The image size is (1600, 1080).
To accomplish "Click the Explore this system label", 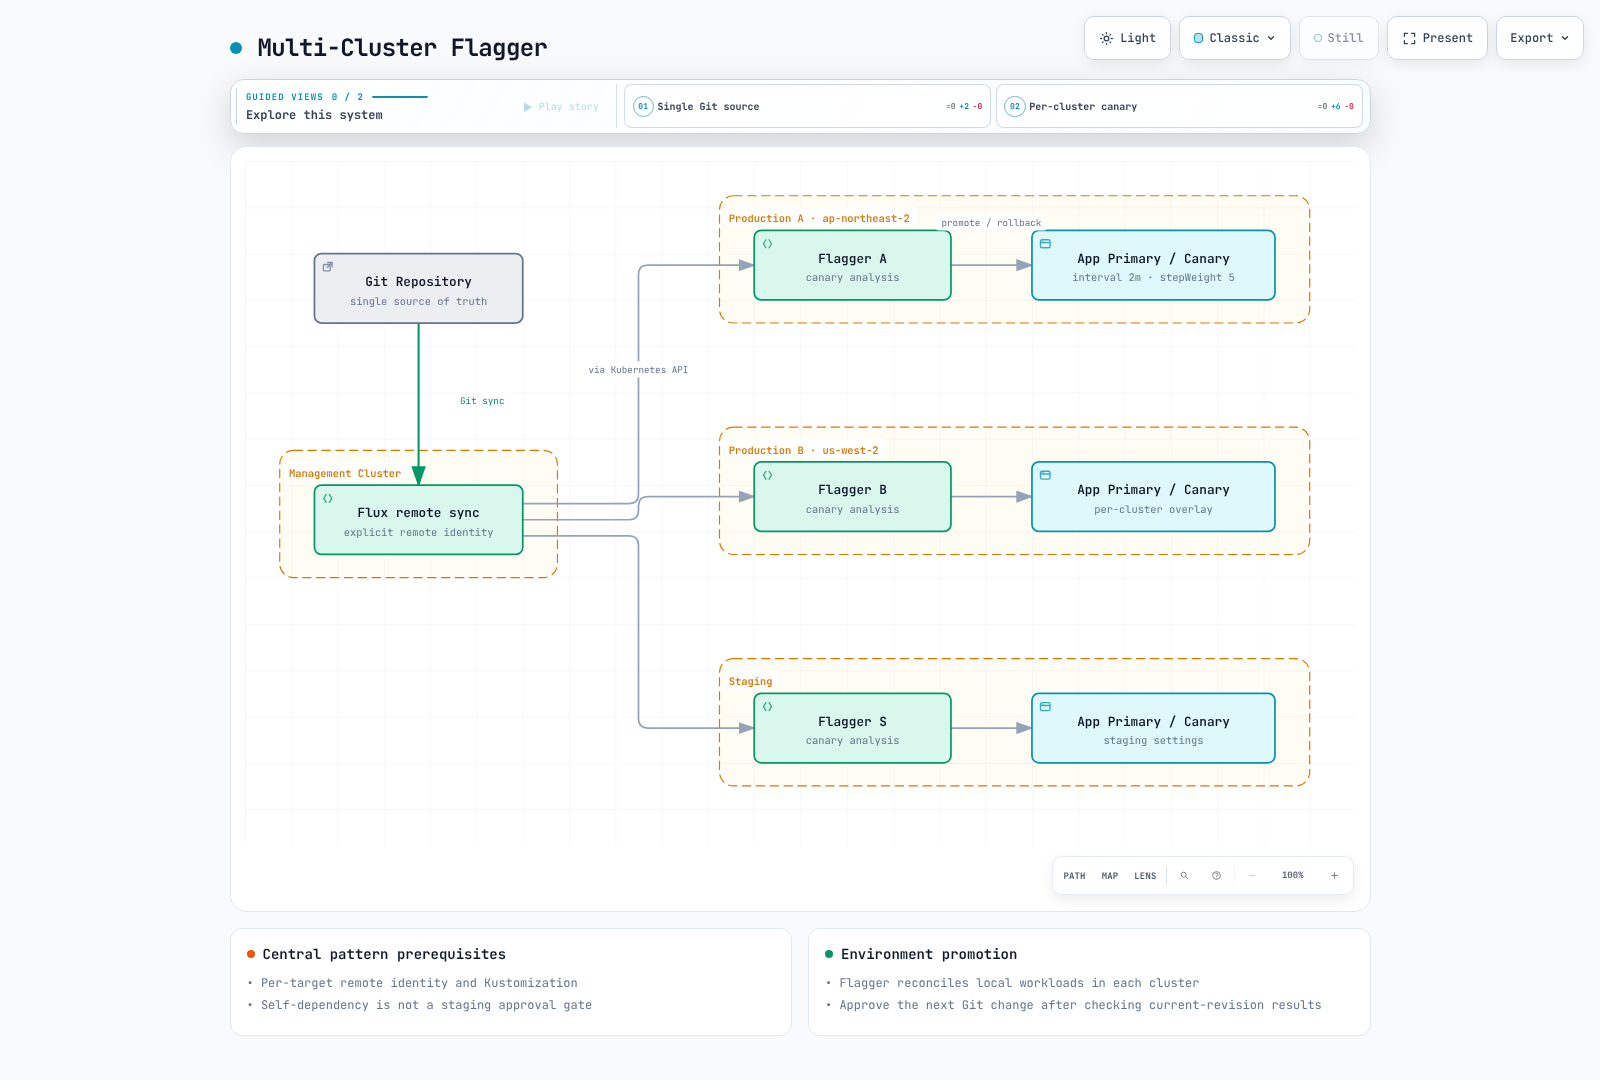I will coord(314,115).
